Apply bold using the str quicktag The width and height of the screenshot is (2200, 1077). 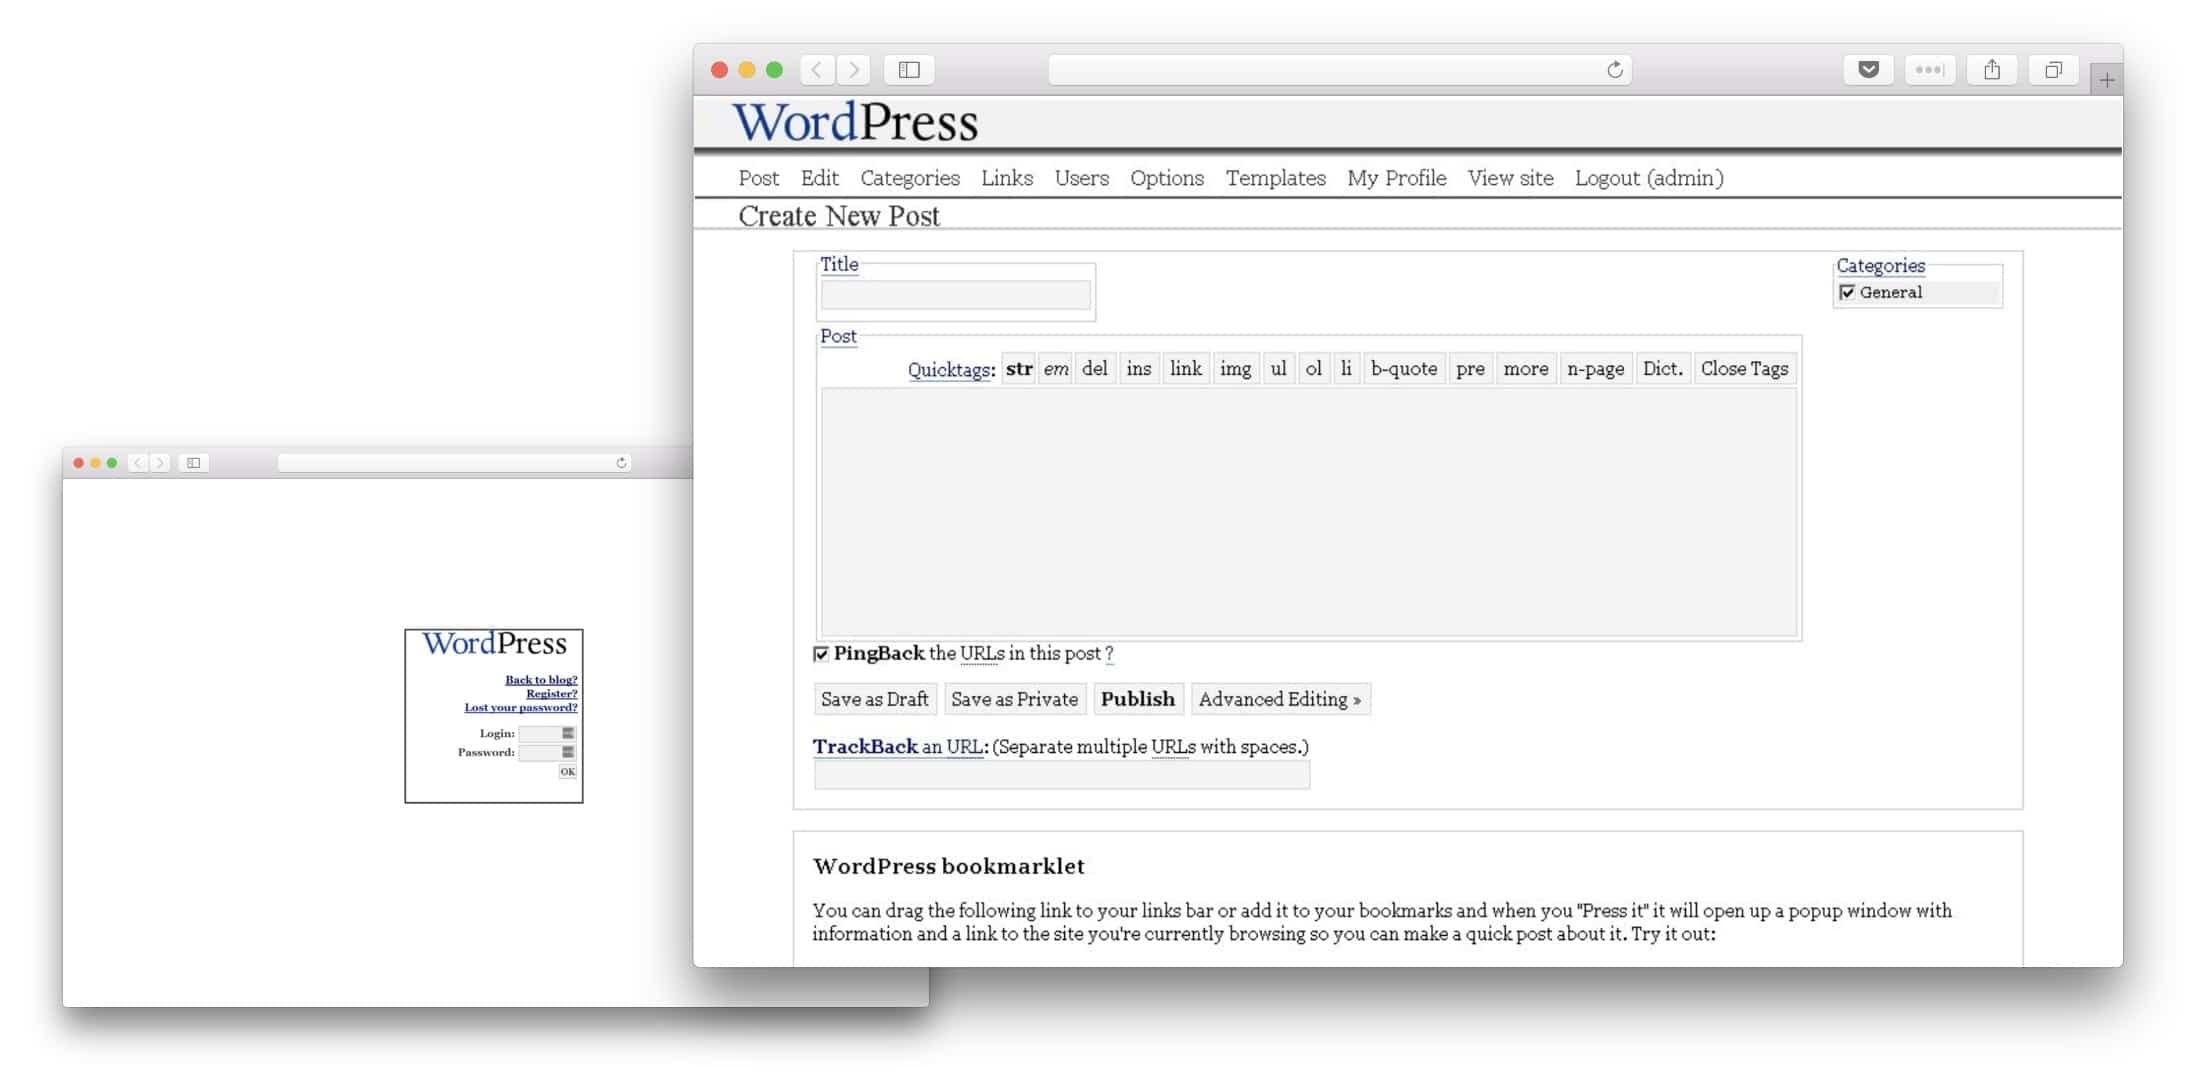pyautogui.click(x=1018, y=368)
